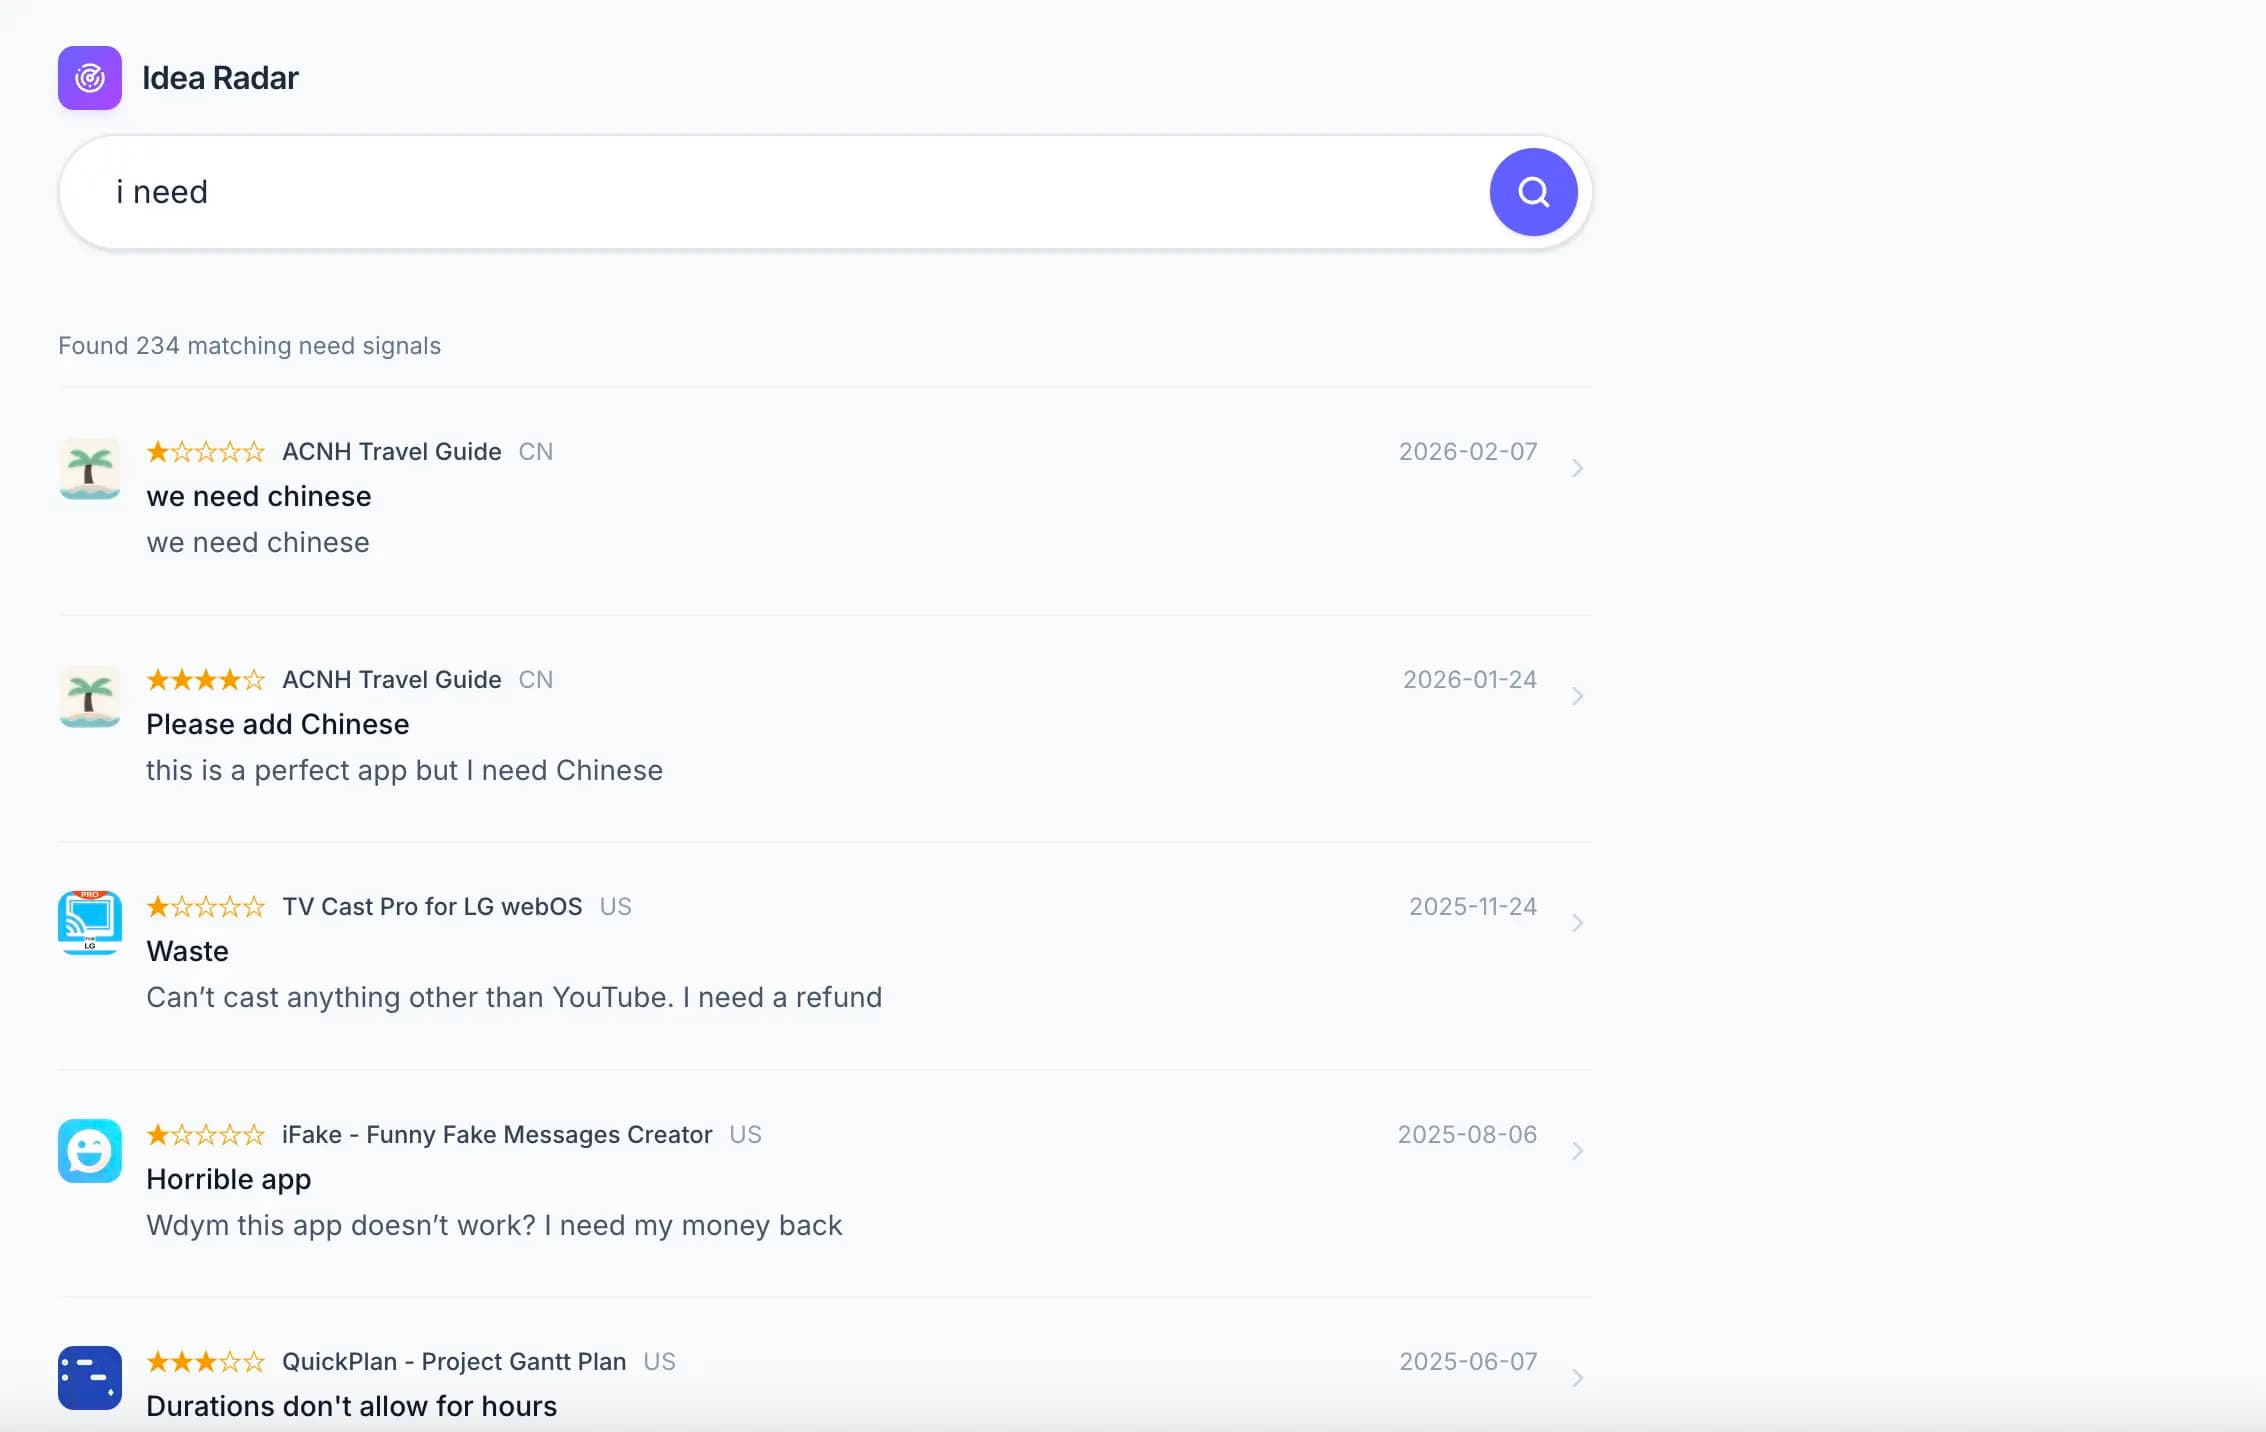The image size is (2266, 1432).
Task: Click the 'CN' label in the 2026-01-24 review
Action: point(536,680)
